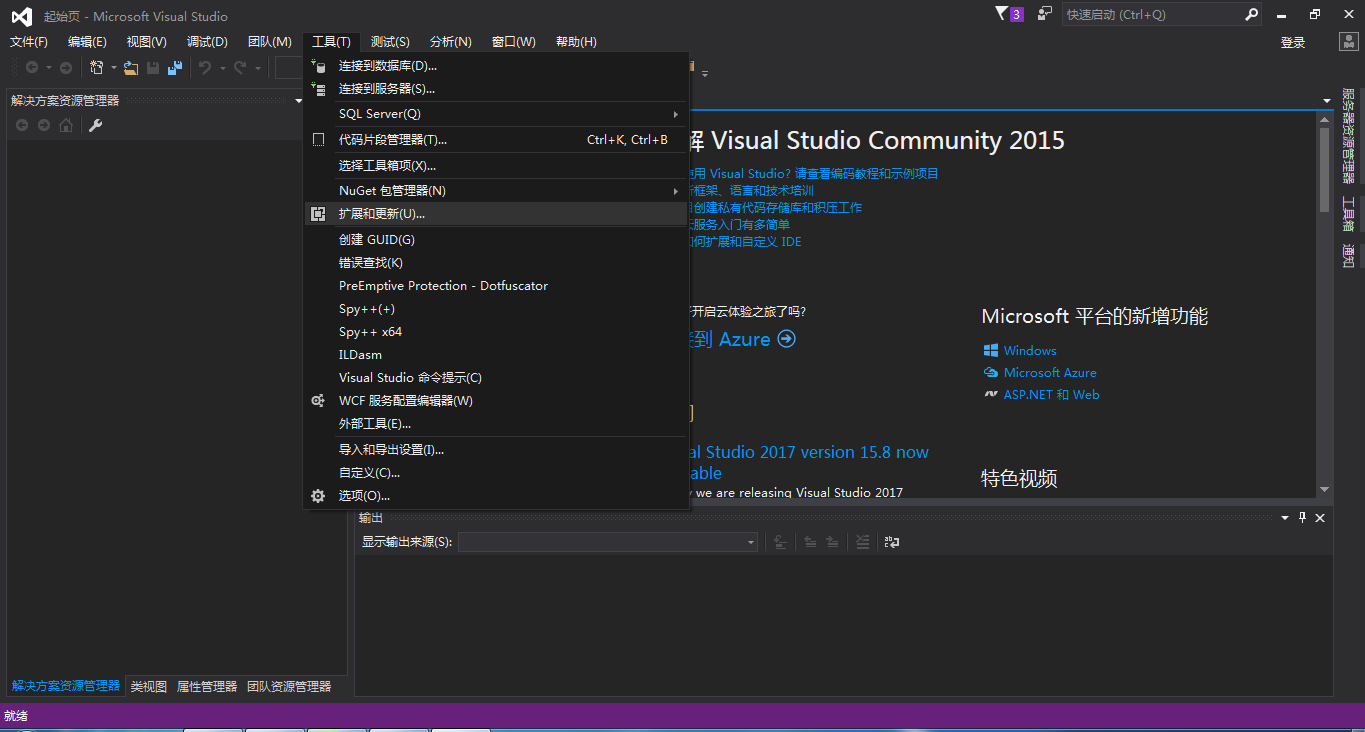The image size is (1365, 732).
Task: Open WCF Service Configuration Editor
Action: click(x=496, y=401)
